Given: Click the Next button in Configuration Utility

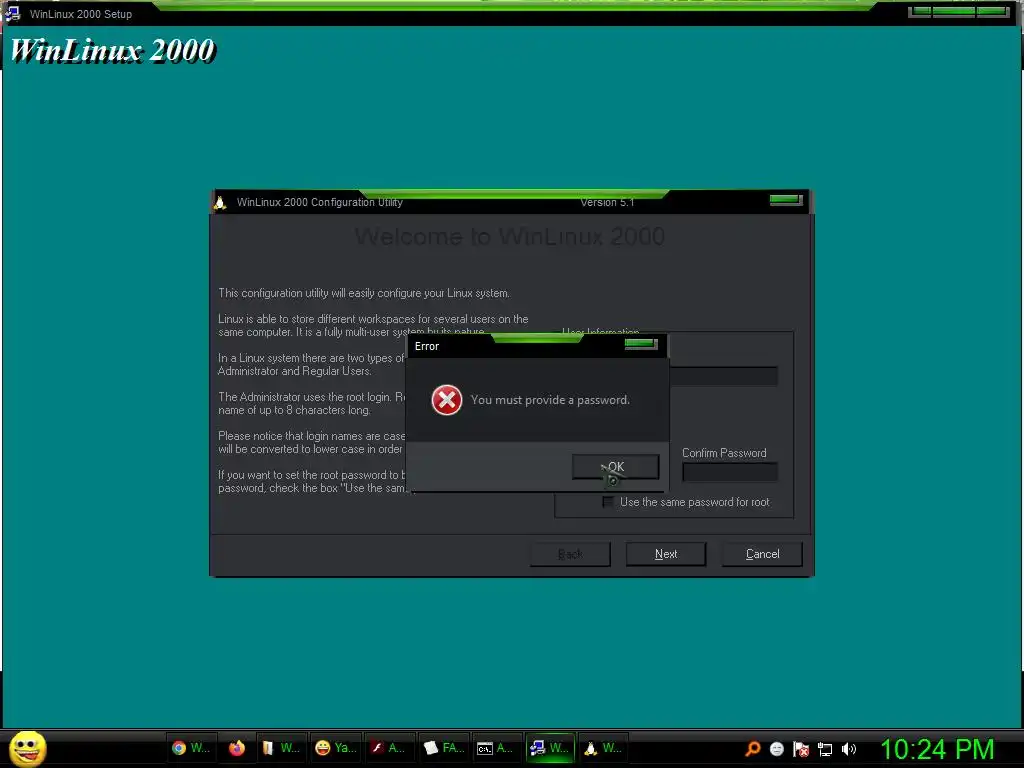Looking at the screenshot, I should 665,554.
